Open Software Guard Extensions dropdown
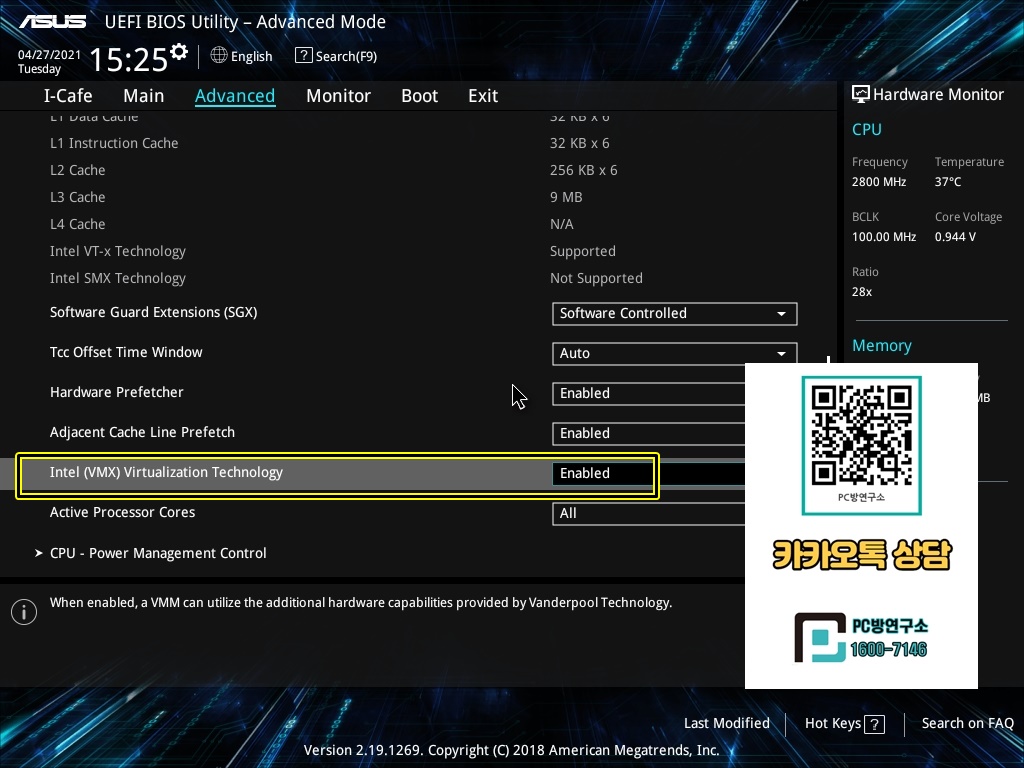This screenshot has width=1024, height=768. click(x=675, y=313)
